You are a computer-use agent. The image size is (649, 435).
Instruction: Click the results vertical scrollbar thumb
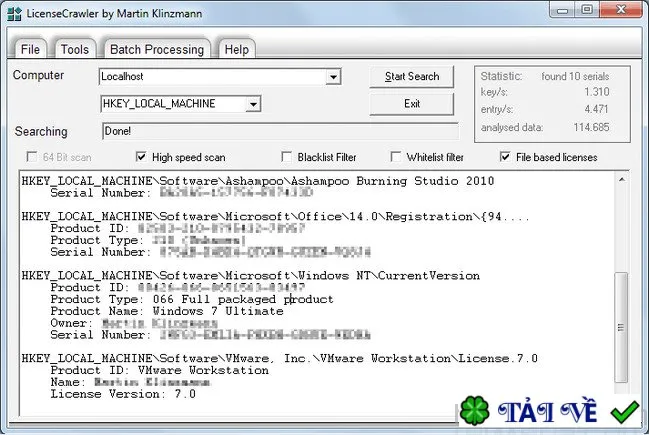coord(621,327)
